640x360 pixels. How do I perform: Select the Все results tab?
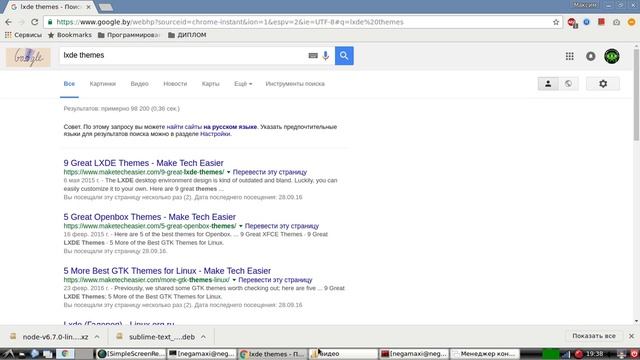[x=69, y=84]
